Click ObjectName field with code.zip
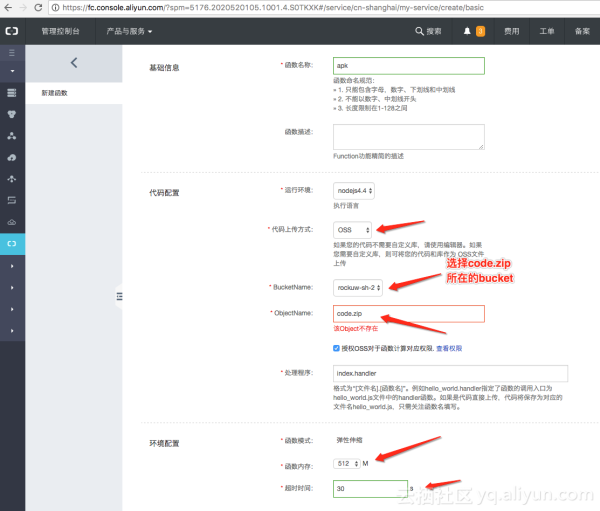The image size is (600, 511). click(409, 314)
